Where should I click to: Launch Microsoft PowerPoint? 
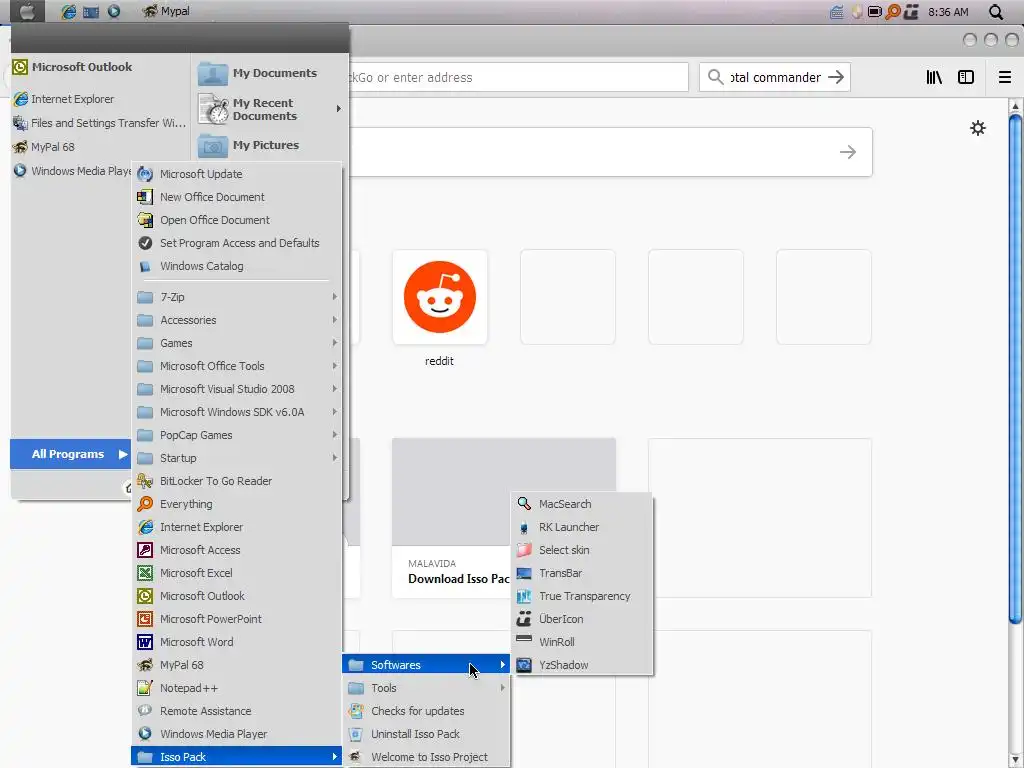pyautogui.click(x=236, y=619)
